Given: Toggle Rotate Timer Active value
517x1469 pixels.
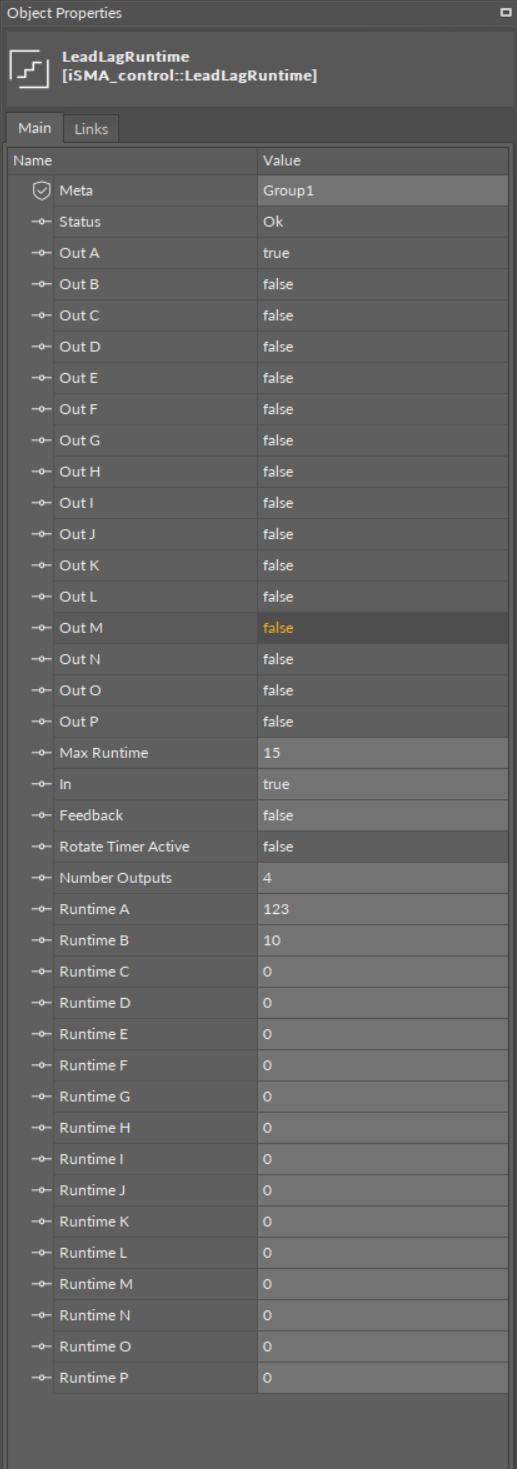Looking at the screenshot, I should (x=382, y=847).
